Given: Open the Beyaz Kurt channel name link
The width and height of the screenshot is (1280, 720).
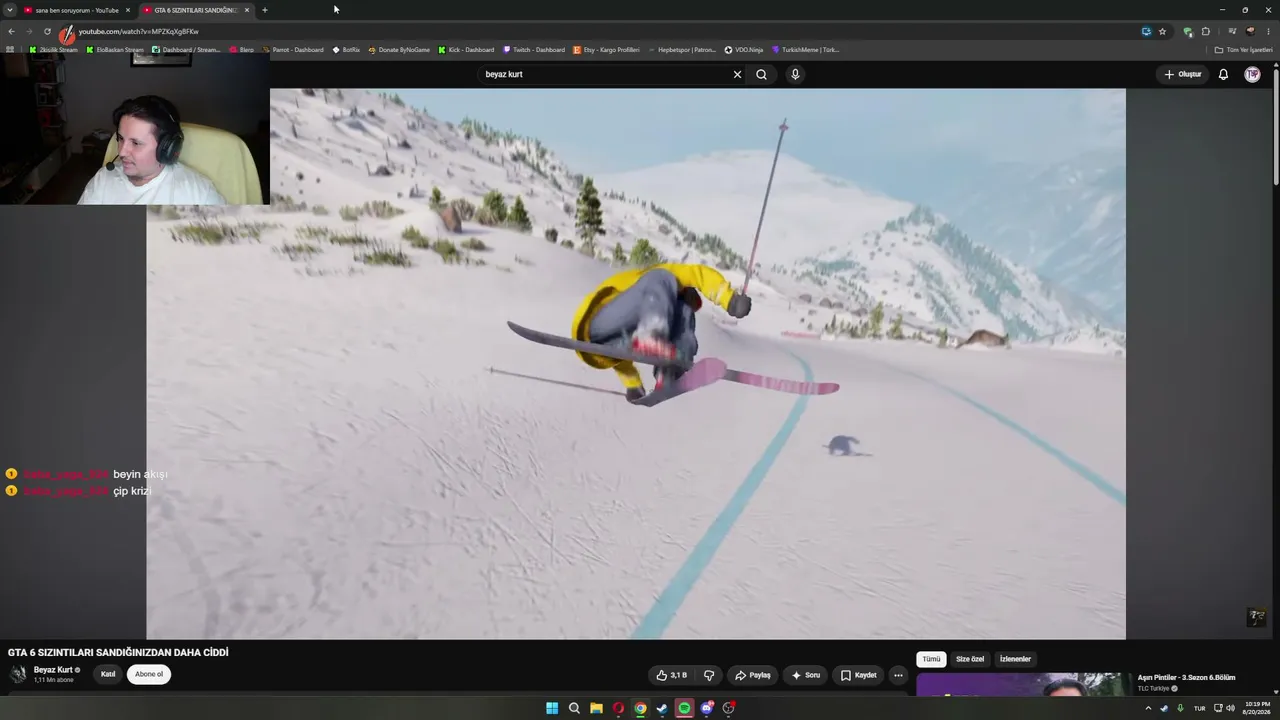Looking at the screenshot, I should point(53,670).
